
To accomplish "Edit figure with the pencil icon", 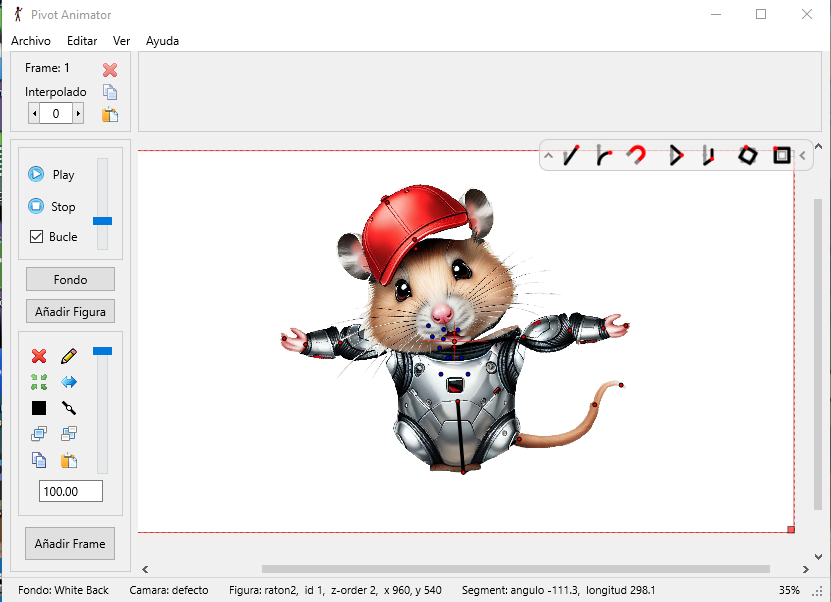I will 69,356.
